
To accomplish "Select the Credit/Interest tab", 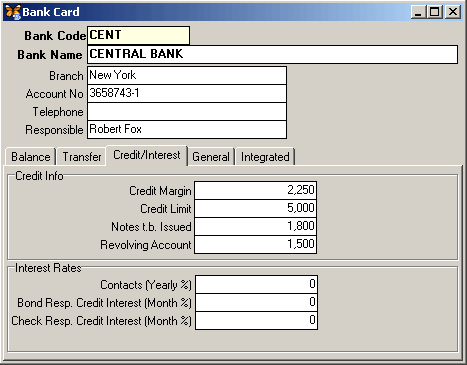I will coord(147,155).
